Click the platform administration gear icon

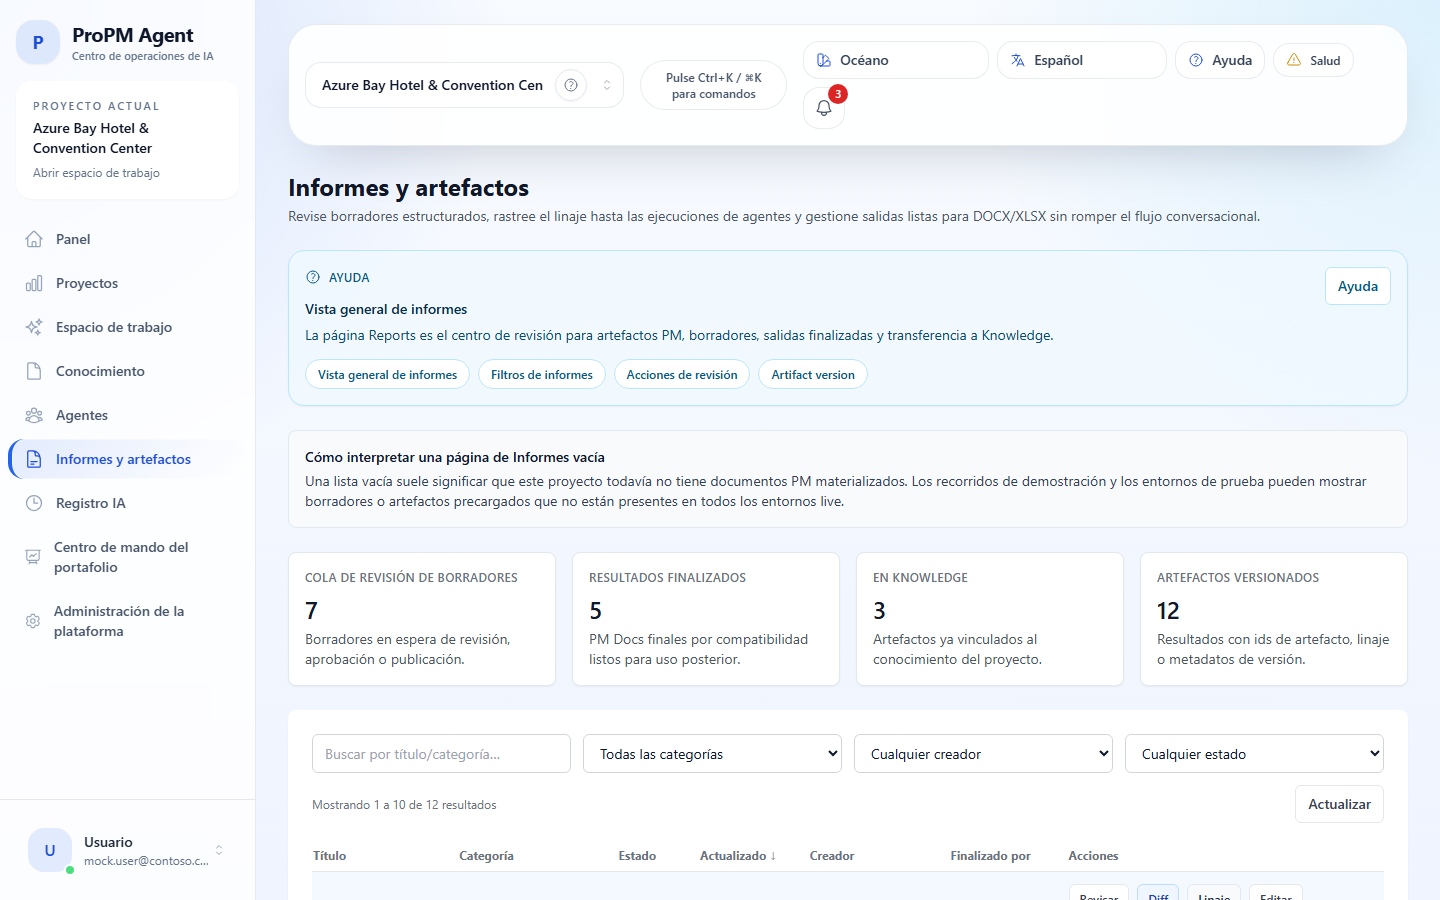tap(33, 621)
